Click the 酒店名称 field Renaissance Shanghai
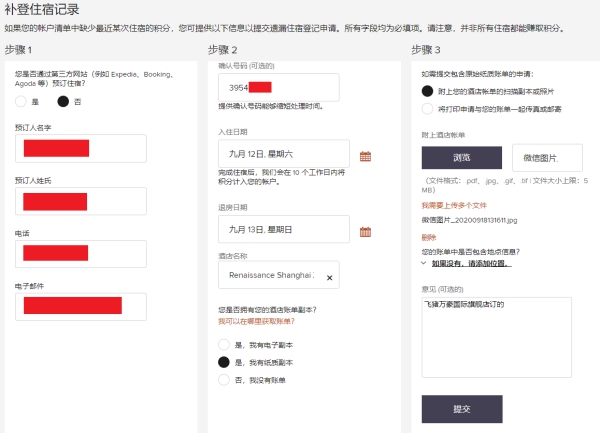The image size is (600, 433). [279, 275]
